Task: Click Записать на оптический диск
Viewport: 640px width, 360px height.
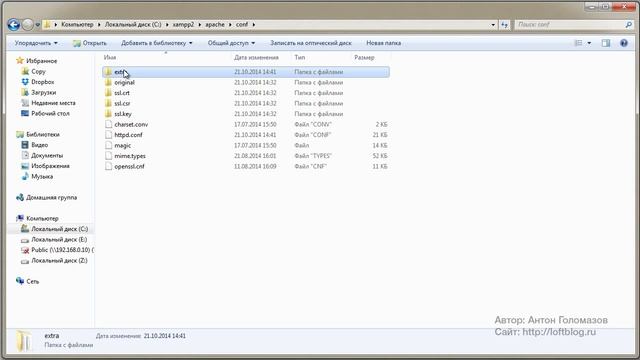Action: [311, 43]
